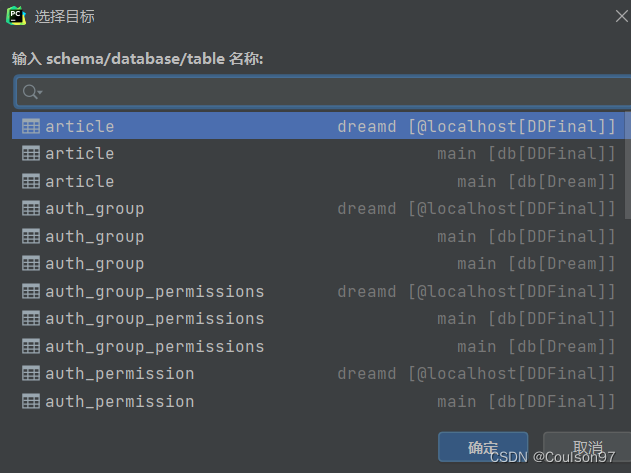Viewport: 631px width, 473px height.
Task: Click table icon for auth_permission in dreamd localhost
Action: pos(31,374)
